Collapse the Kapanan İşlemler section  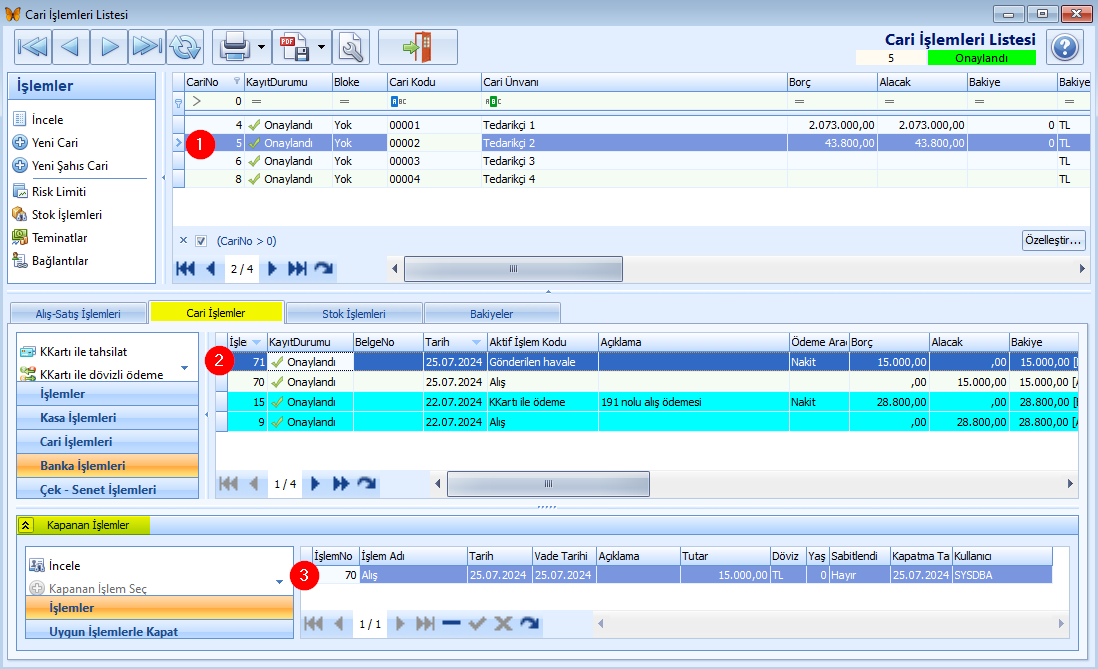coord(26,525)
